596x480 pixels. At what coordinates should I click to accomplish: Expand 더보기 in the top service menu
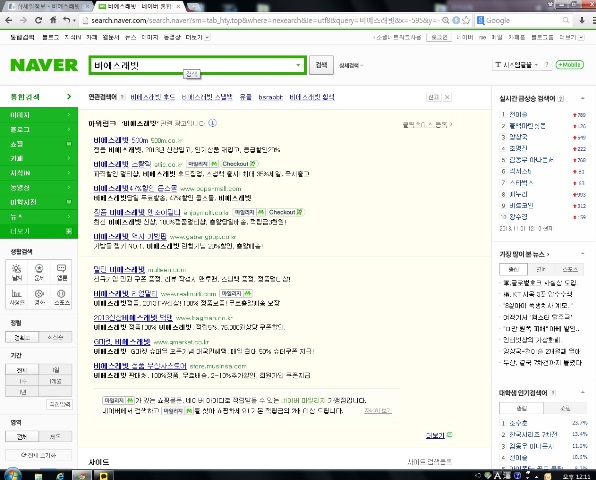(198, 37)
